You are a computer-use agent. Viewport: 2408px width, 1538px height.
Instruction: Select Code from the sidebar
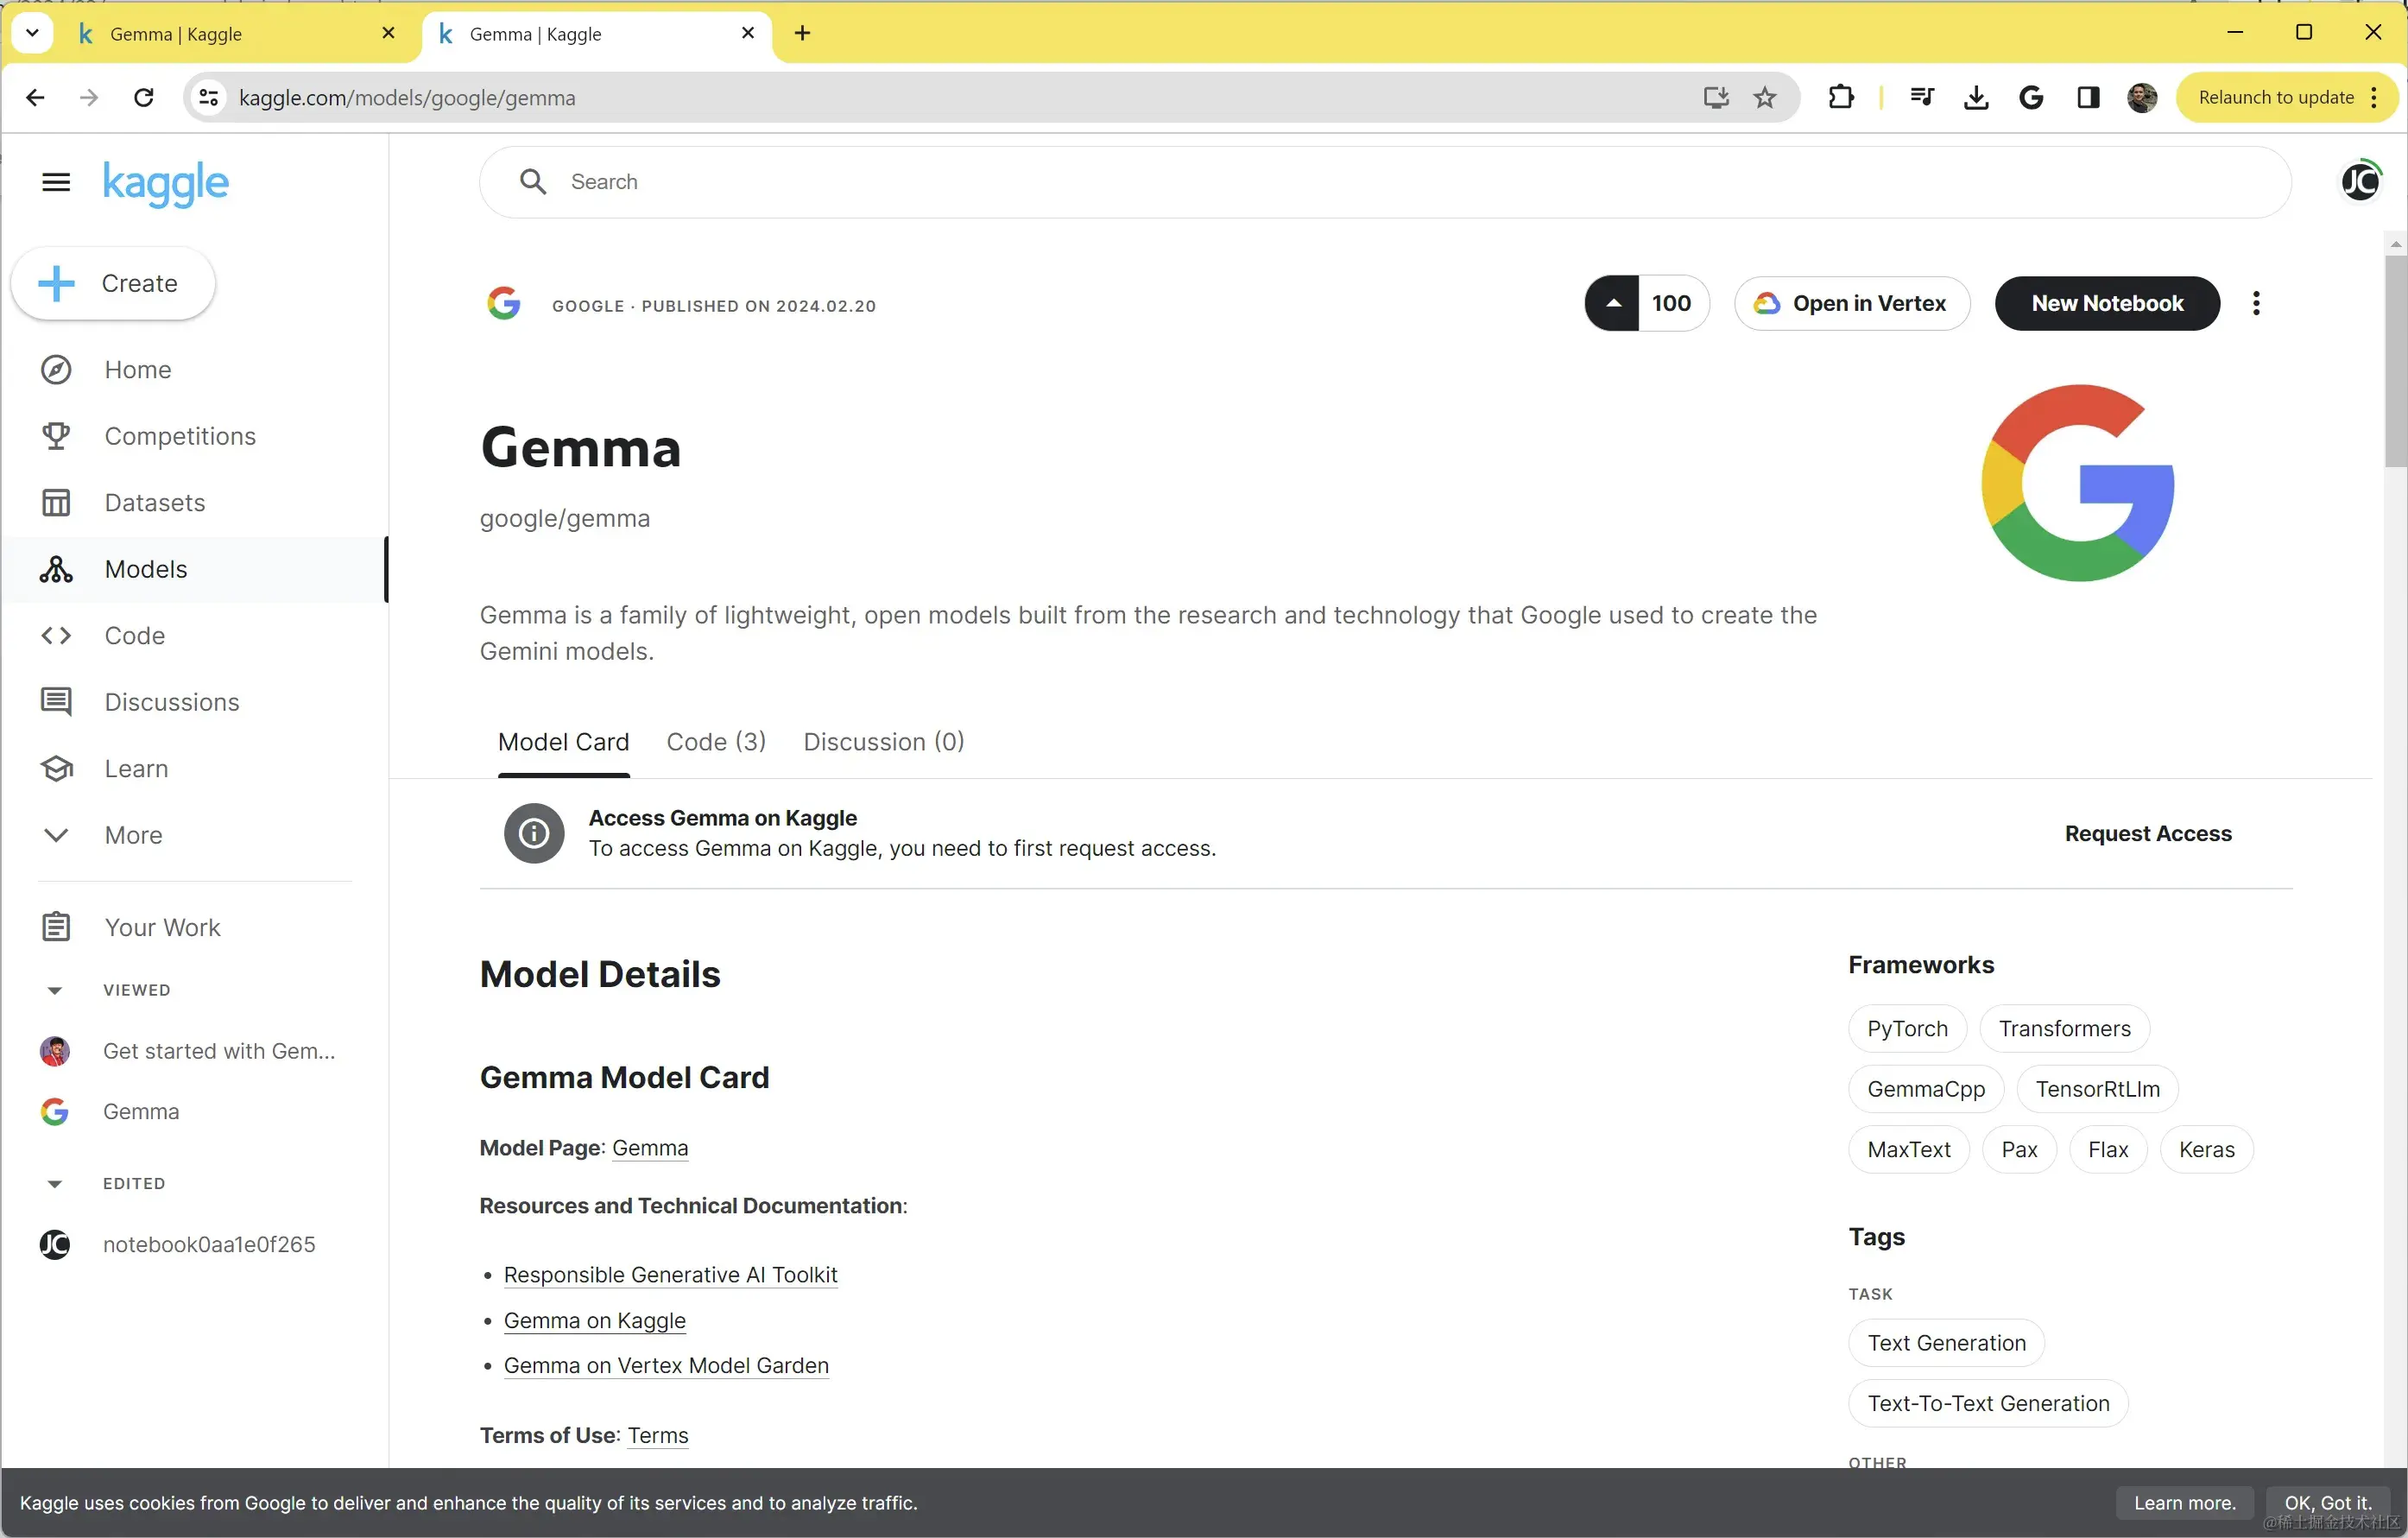134,635
